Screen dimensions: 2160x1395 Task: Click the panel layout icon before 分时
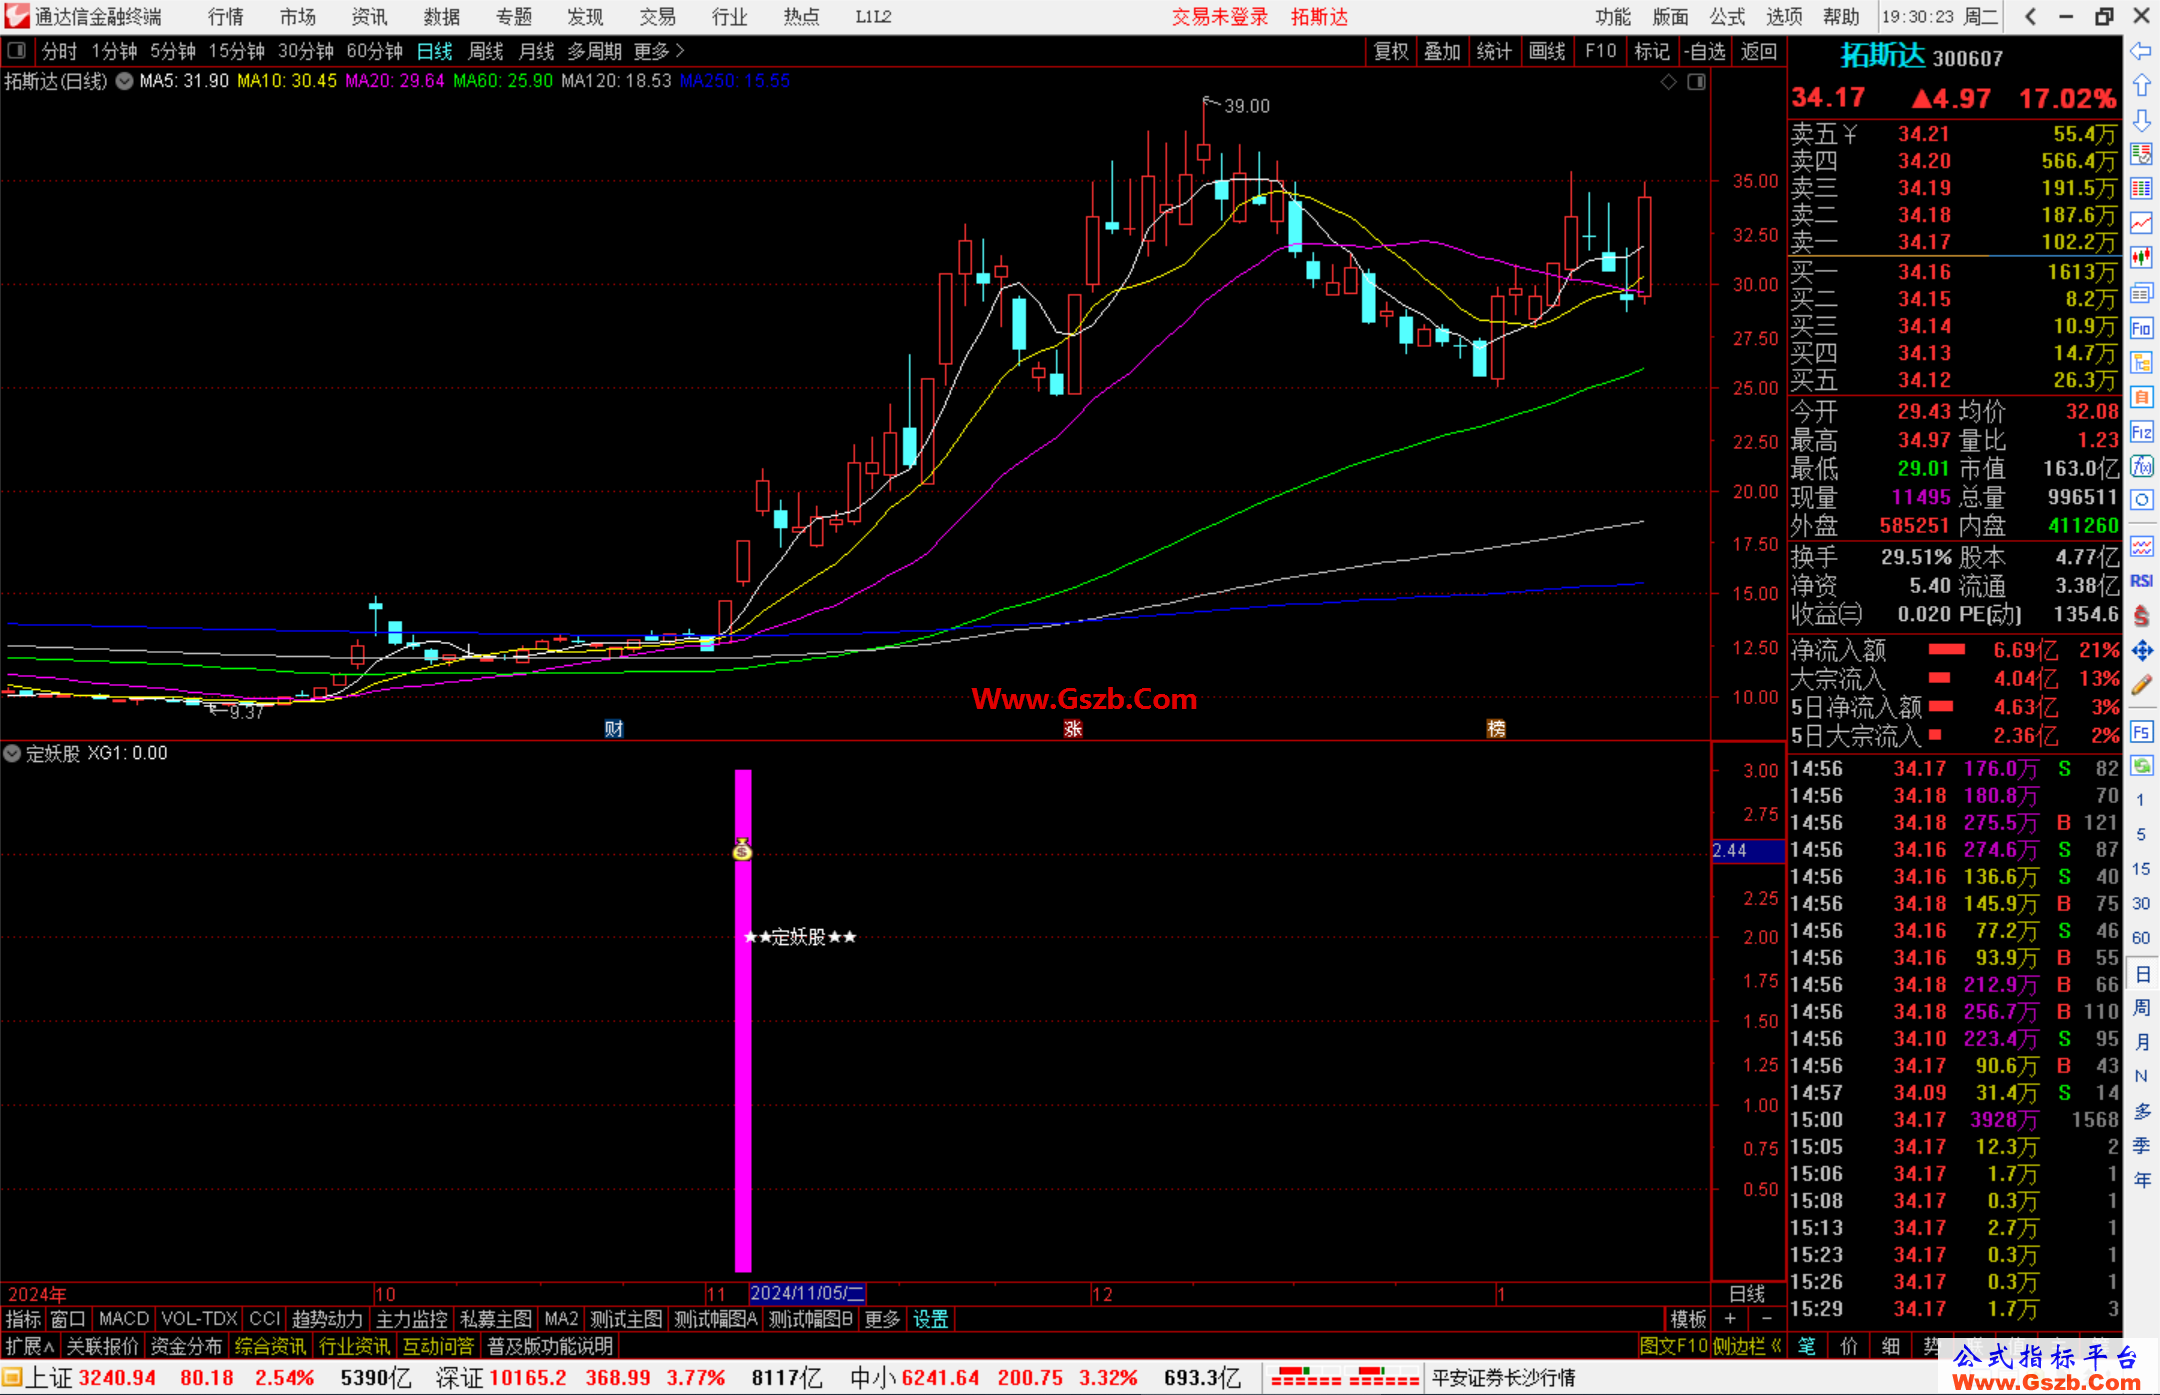coord(17,50)
